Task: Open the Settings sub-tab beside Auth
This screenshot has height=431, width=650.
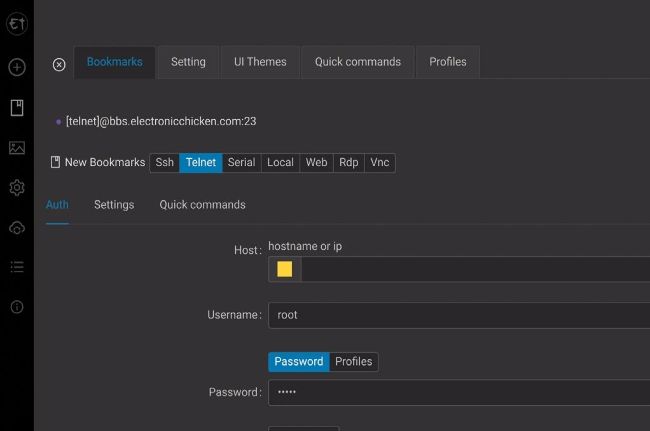Action: click(x=114, y=205)
